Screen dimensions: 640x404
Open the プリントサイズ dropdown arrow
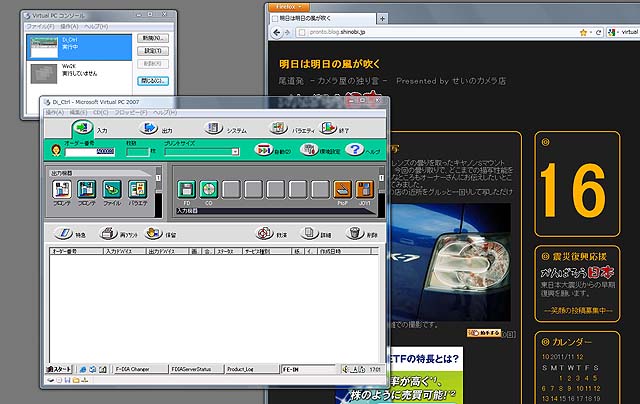[235, 152]
